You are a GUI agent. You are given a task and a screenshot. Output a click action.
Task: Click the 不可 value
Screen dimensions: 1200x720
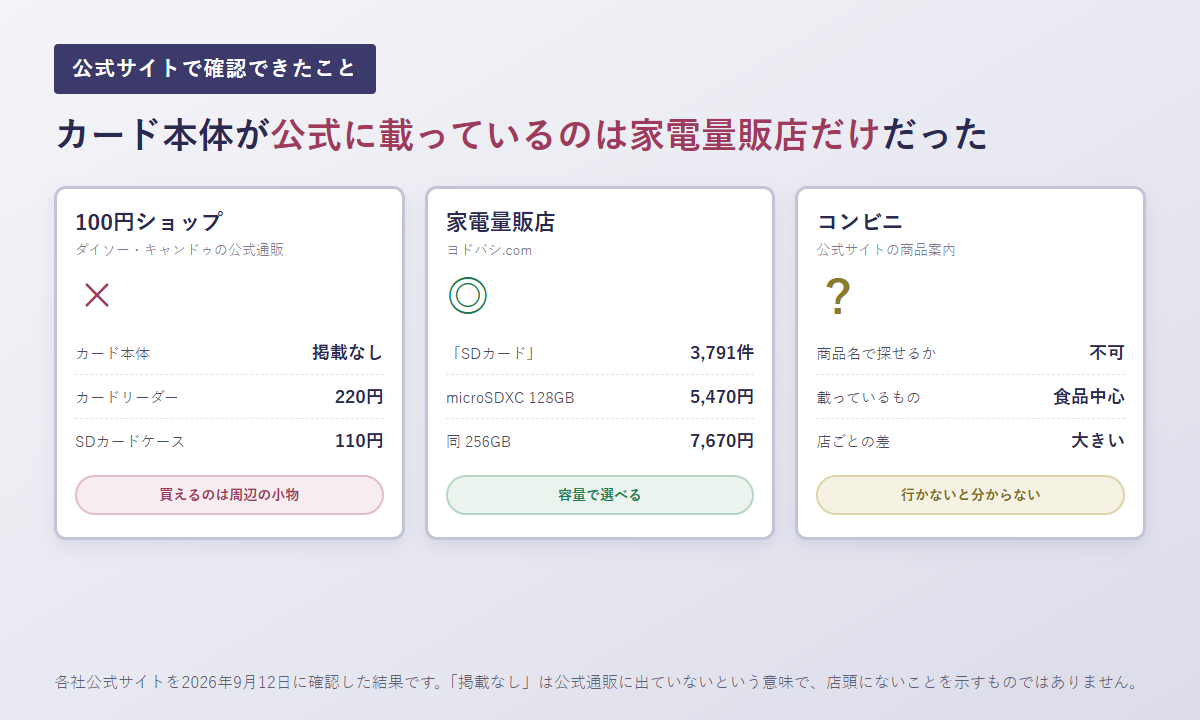1107,352
